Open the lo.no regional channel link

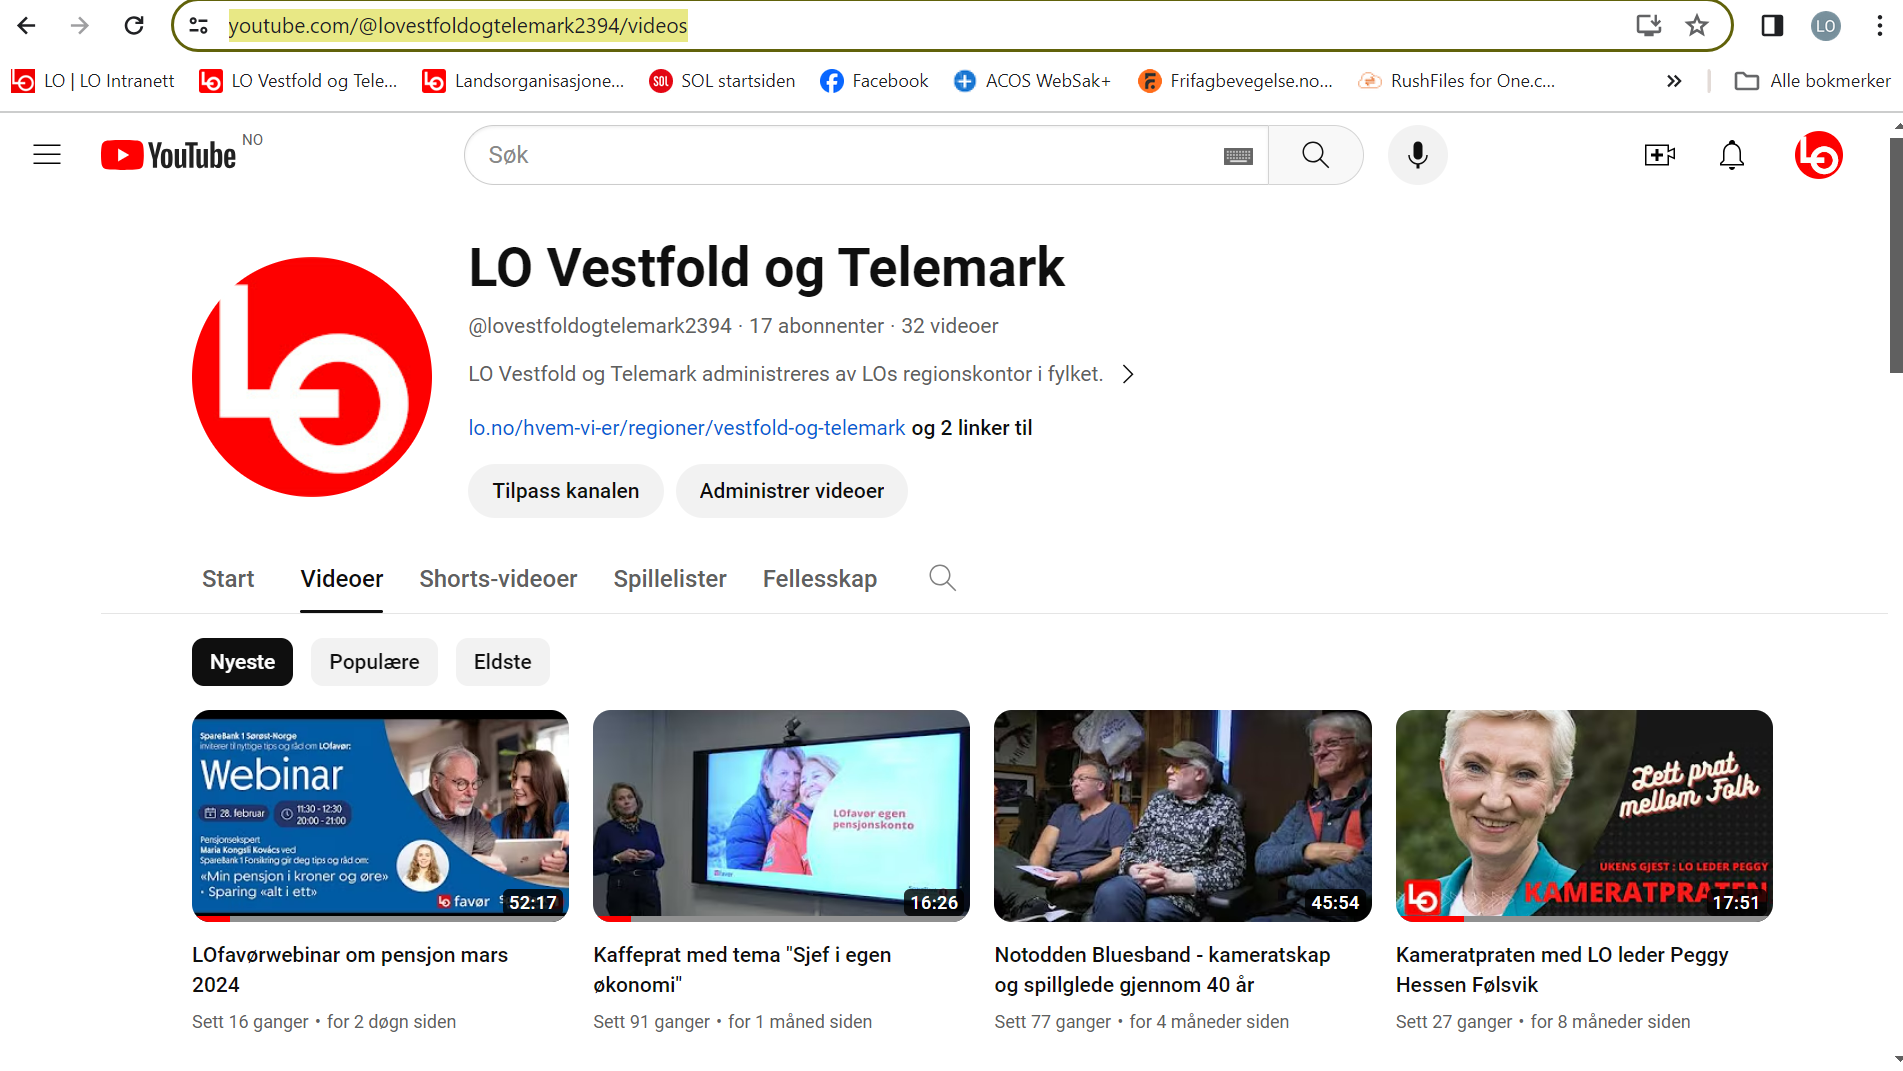click(x=686, y=427)
